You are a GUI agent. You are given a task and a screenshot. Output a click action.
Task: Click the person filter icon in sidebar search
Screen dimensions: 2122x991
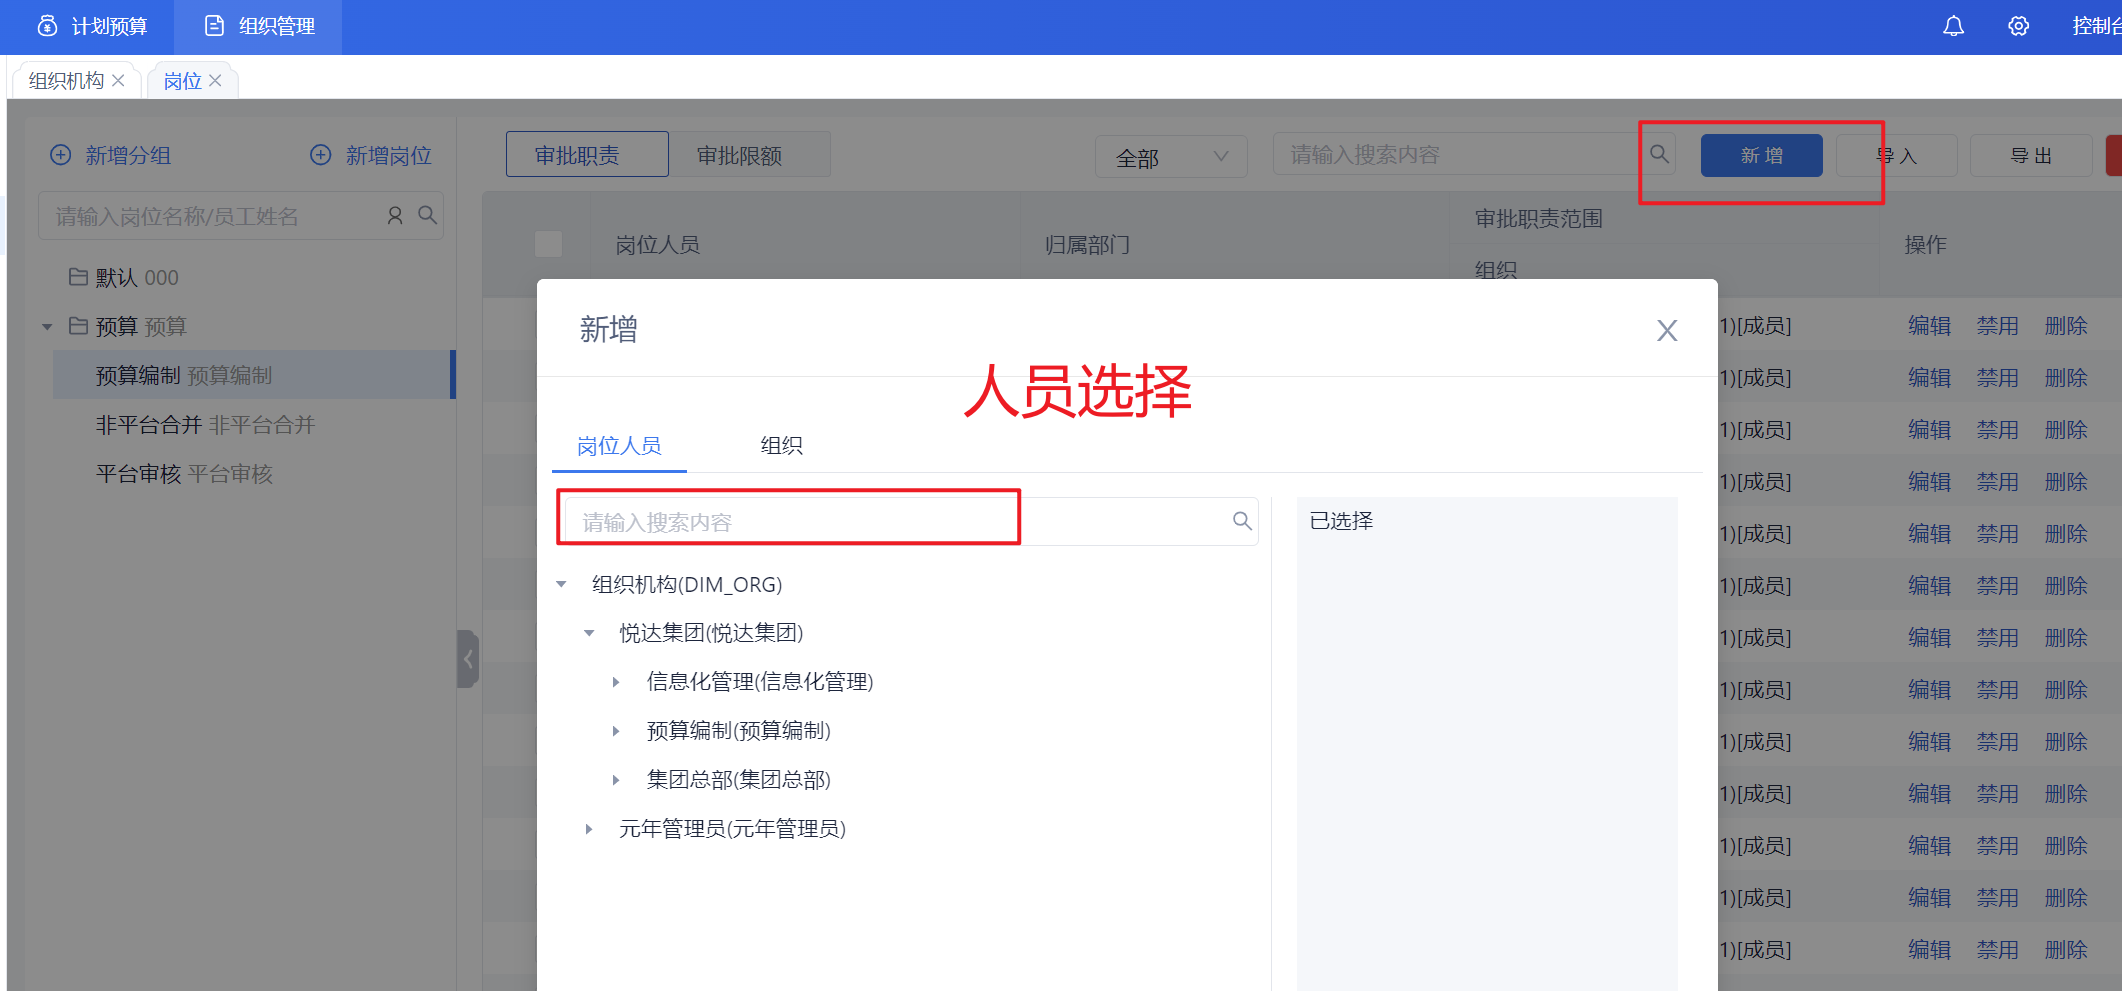[395, 216]
